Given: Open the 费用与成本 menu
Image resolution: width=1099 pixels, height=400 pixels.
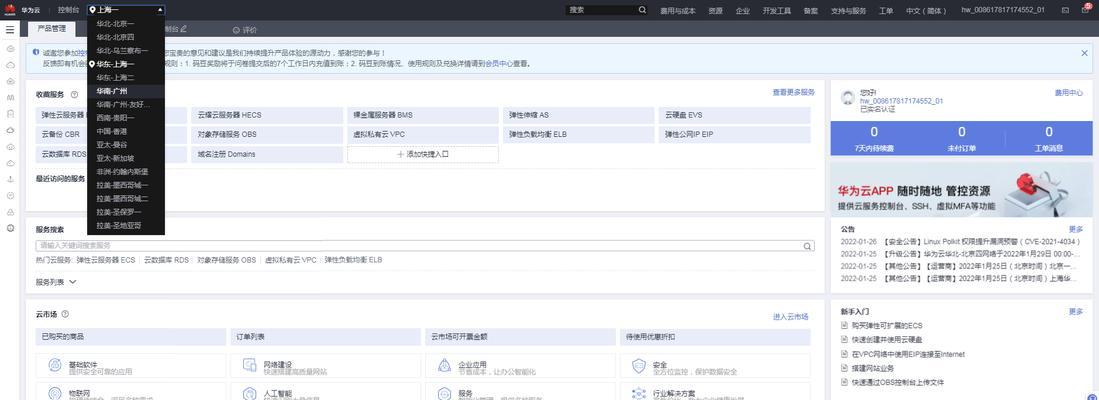Looking at the screenshot, I should click(678, 11).
